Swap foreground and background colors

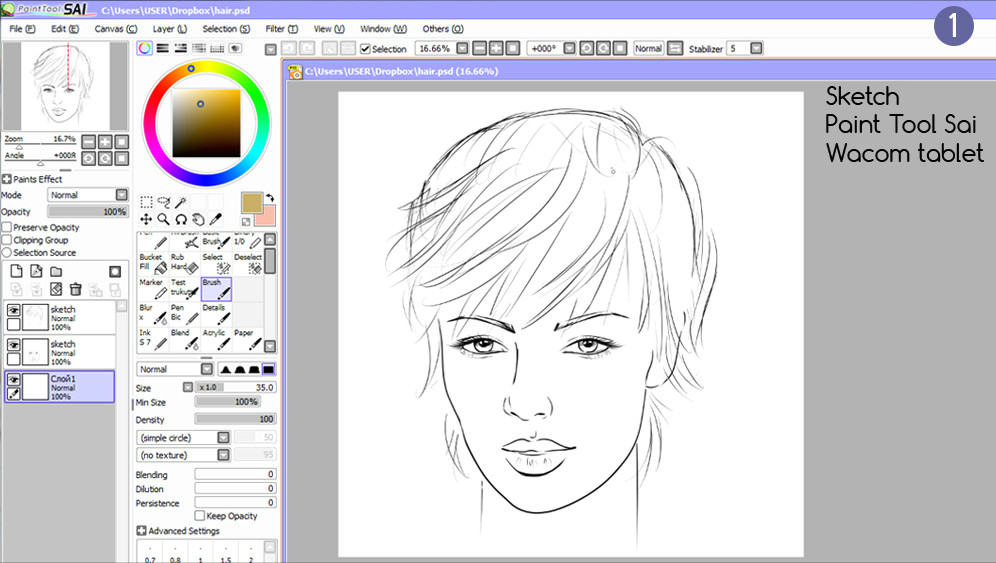[270, 198]
